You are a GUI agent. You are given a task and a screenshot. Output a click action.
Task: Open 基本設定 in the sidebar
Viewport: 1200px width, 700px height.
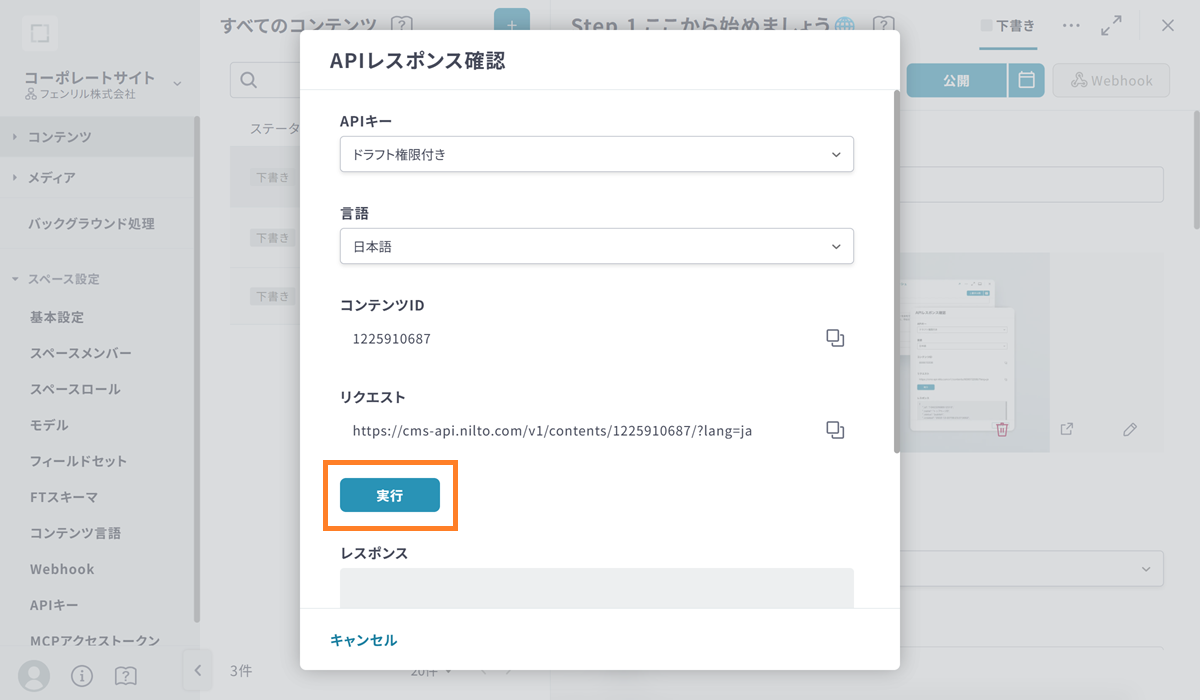coord(57,317)
